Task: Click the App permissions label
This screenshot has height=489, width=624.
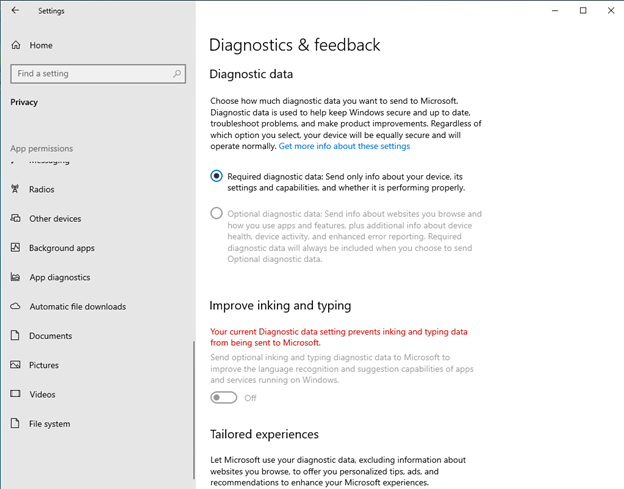Action: pyautogui.click(x=42, y=148)
